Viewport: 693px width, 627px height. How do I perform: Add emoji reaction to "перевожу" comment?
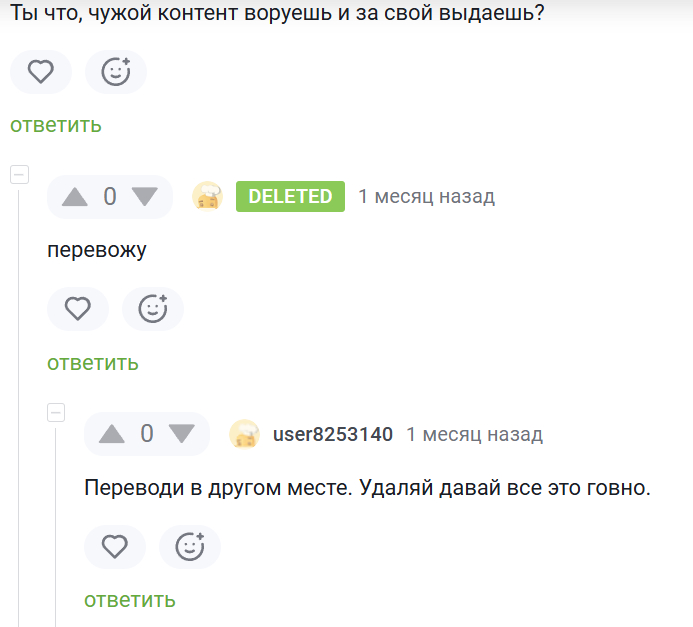point(153,310)
